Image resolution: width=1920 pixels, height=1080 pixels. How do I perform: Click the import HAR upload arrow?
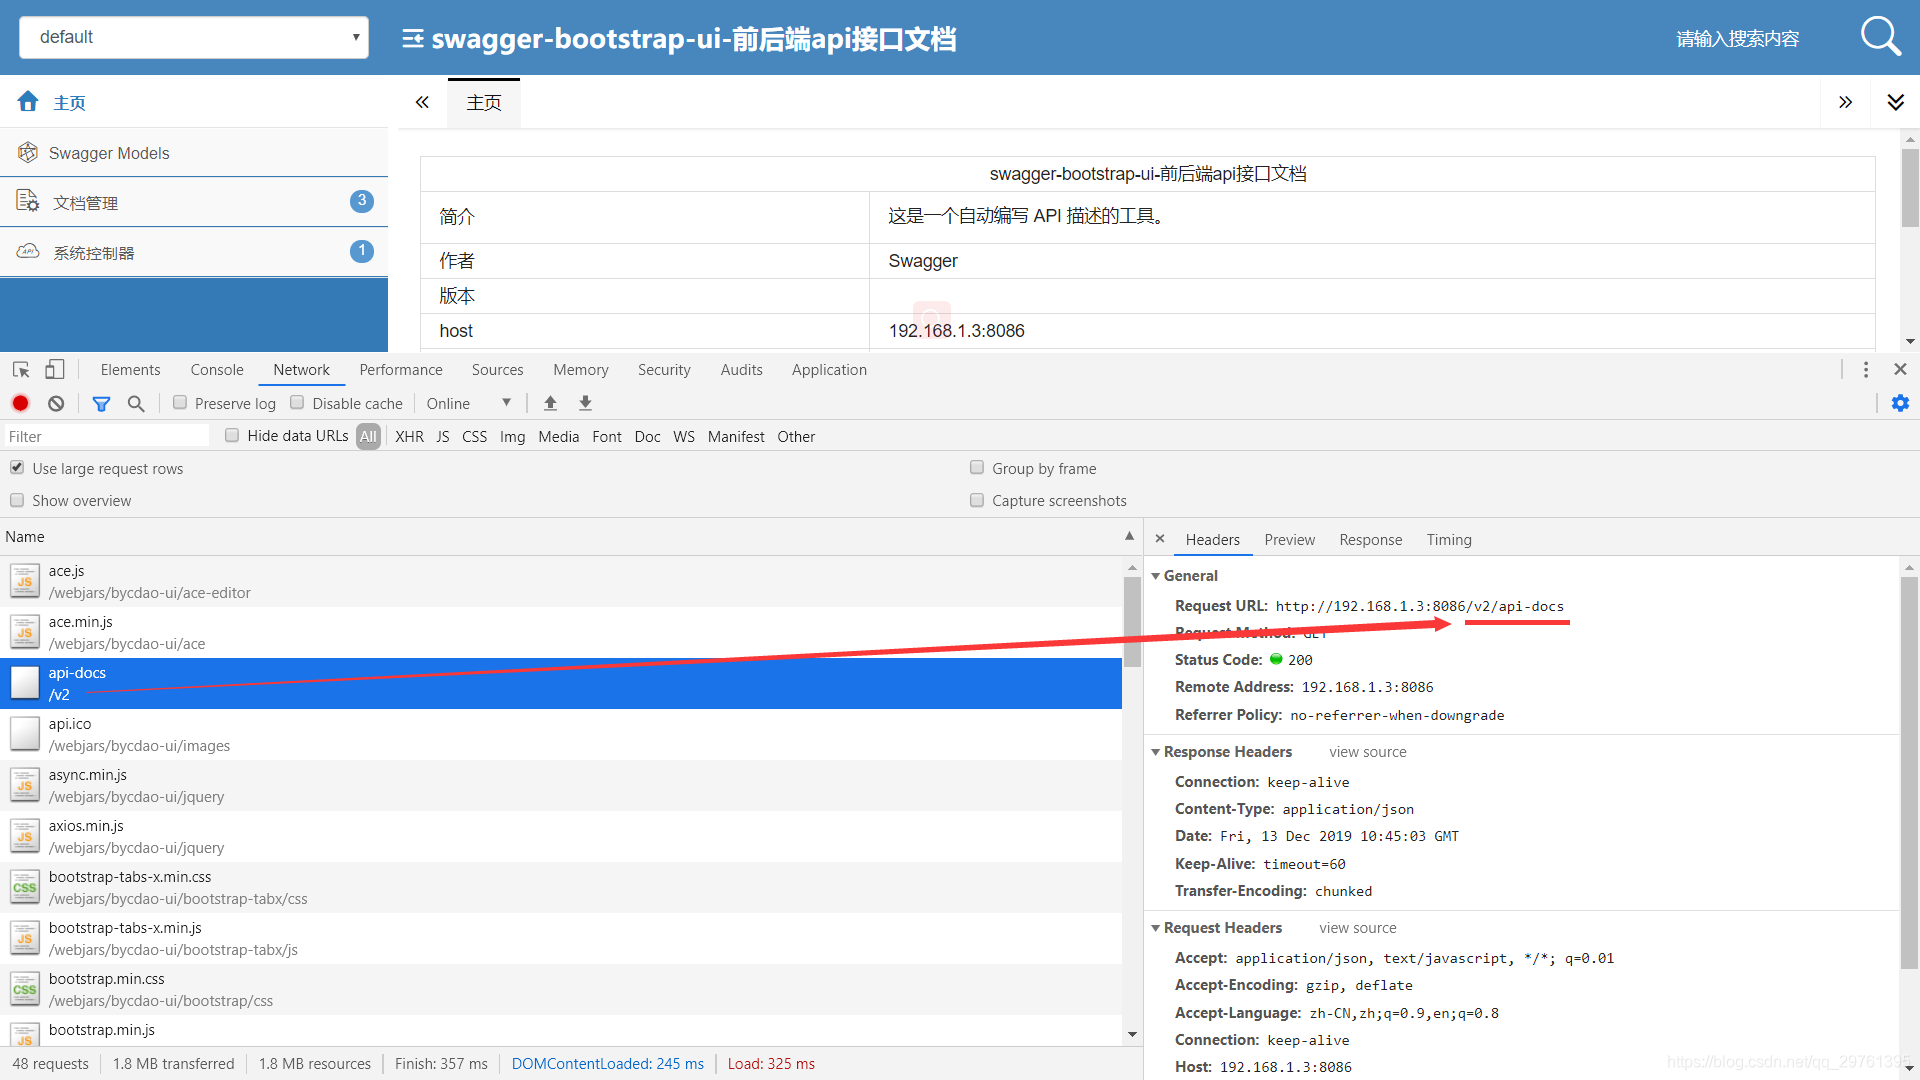[x=550, y=403]
